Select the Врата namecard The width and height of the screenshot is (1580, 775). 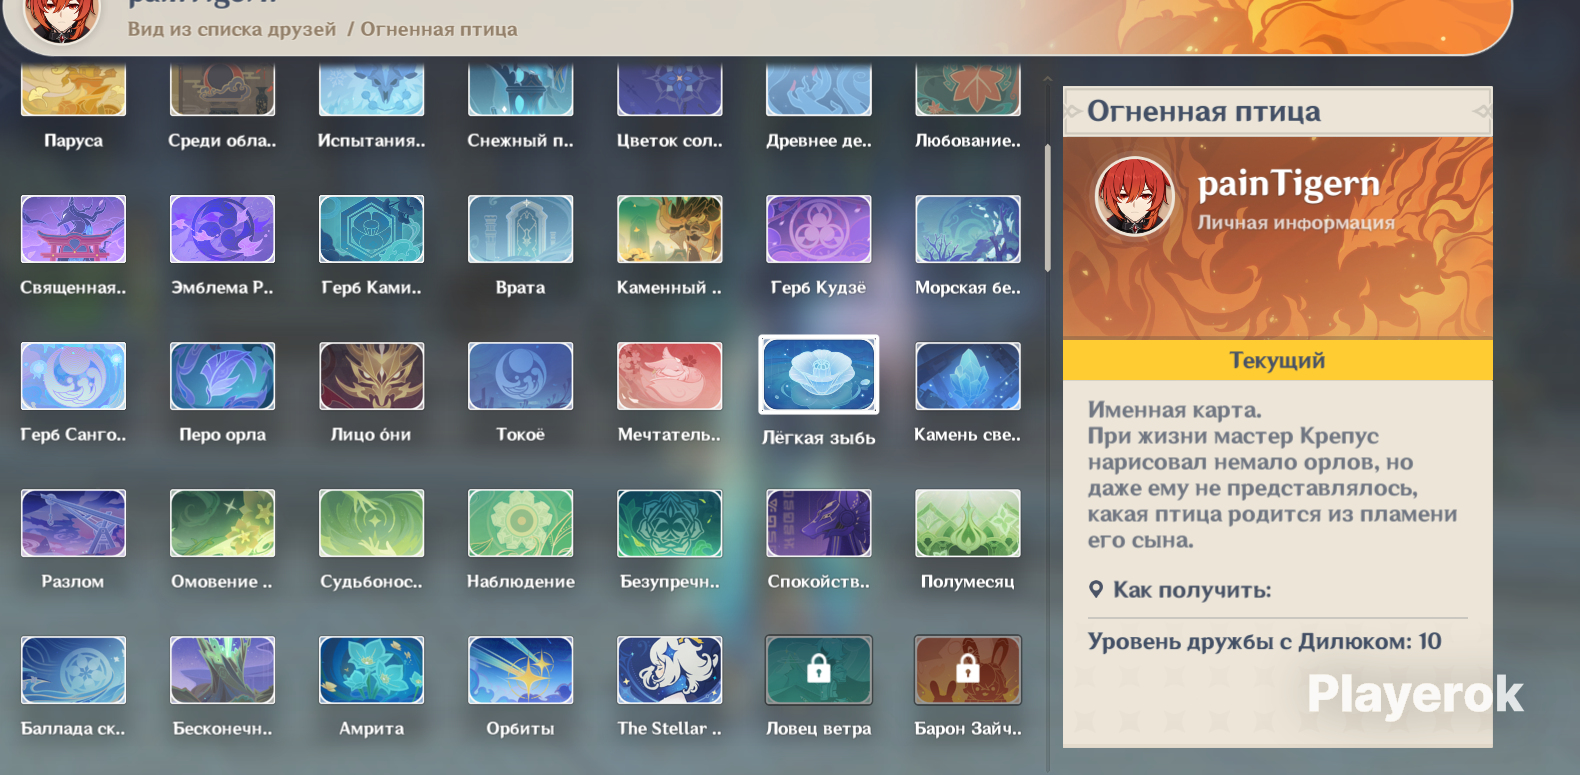coord(520,229)
